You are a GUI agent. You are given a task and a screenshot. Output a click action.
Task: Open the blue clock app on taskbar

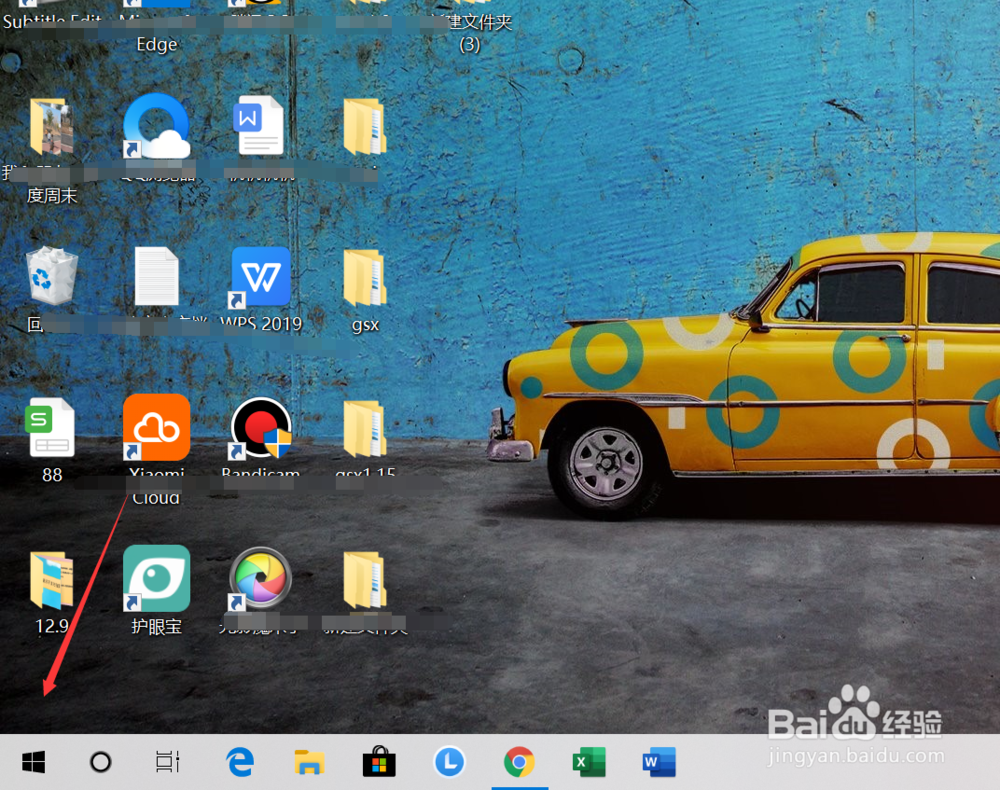tap(449, 762)
